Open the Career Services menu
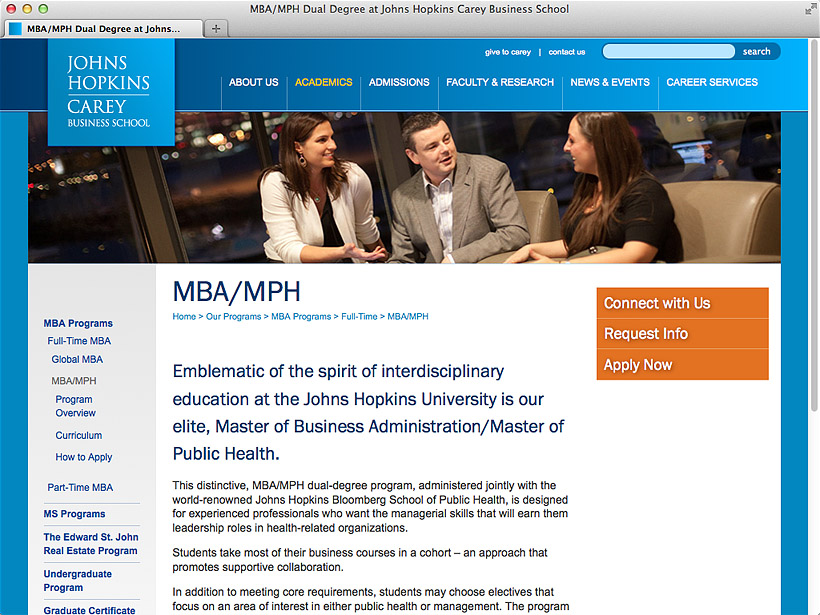This screenshot has height=615, width=820. coord(712,82)
